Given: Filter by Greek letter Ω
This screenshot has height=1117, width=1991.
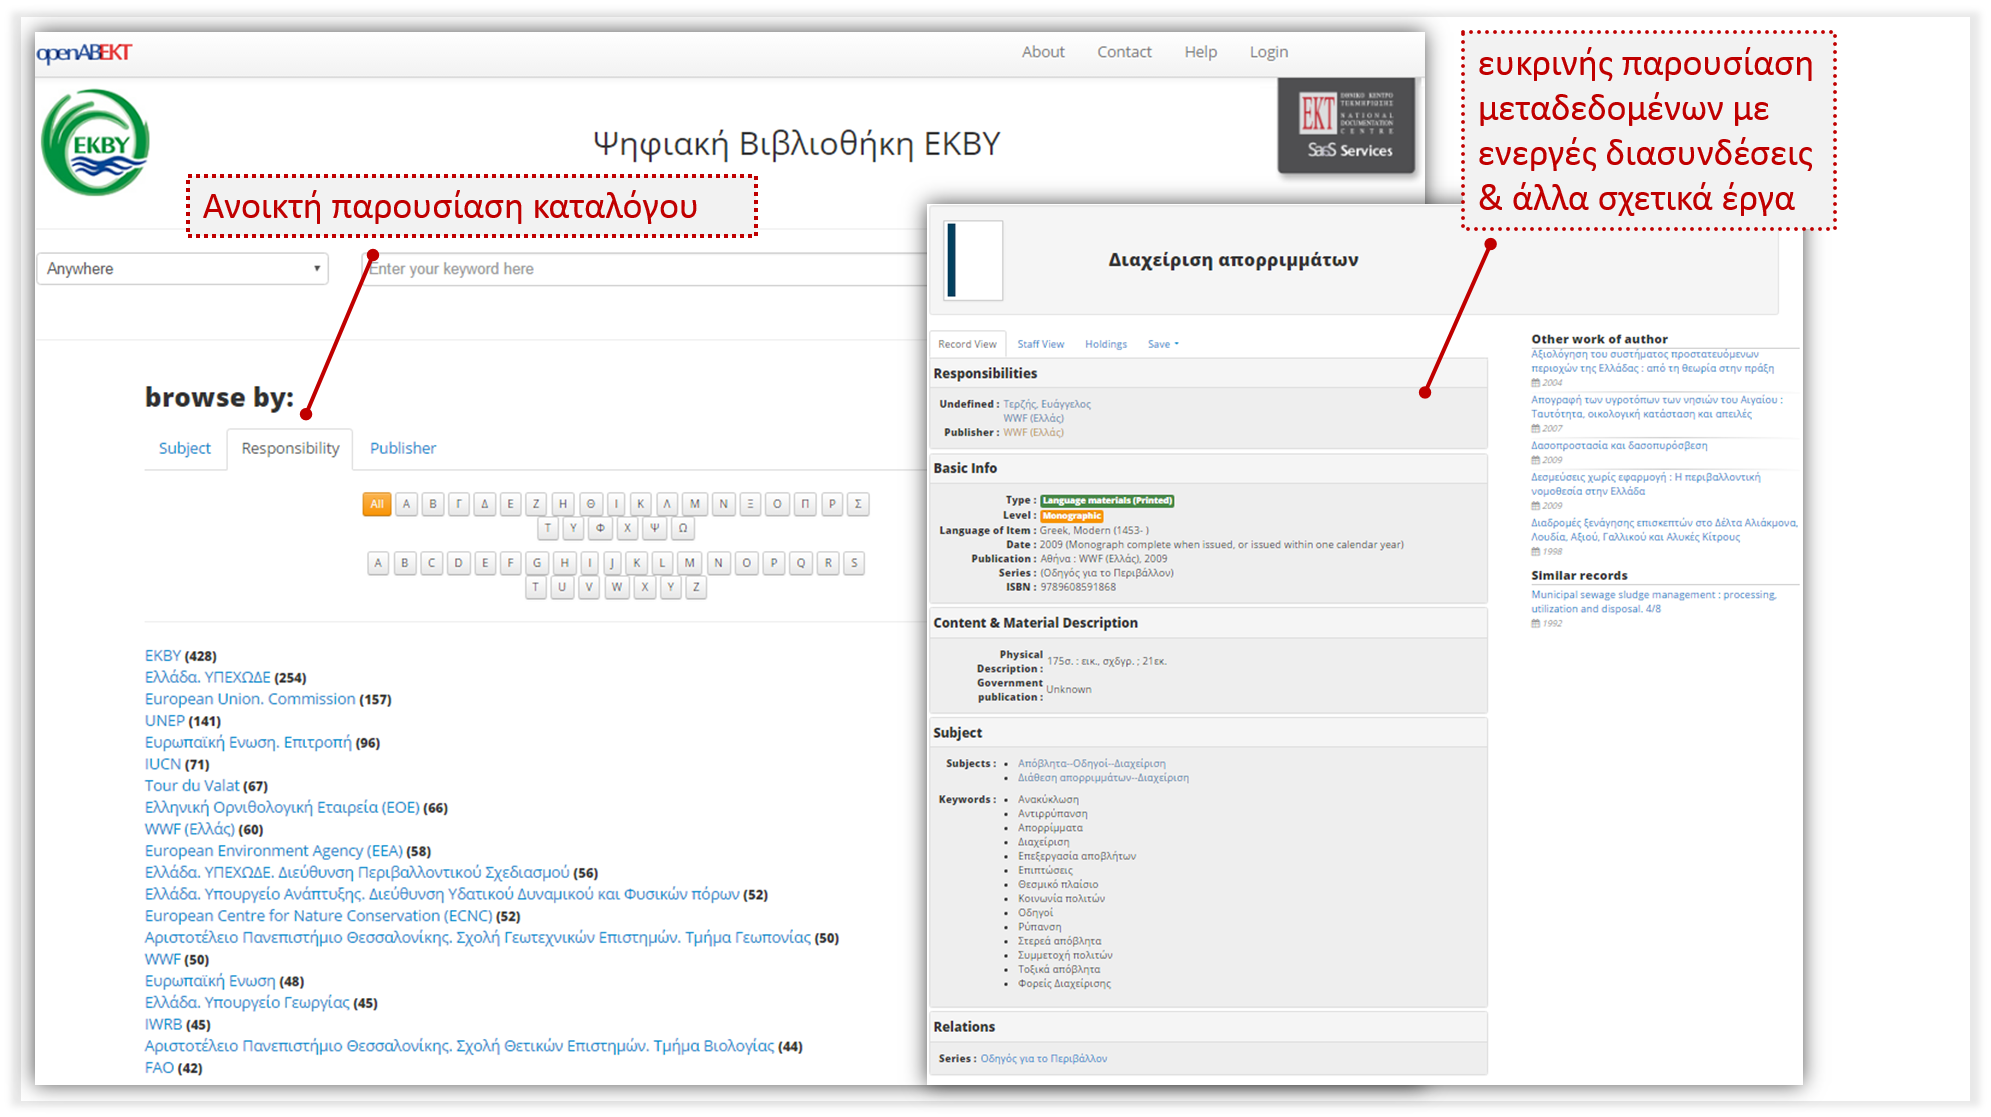Looking at the screenshot, I should pyautogui.click(x=683, y=528).
